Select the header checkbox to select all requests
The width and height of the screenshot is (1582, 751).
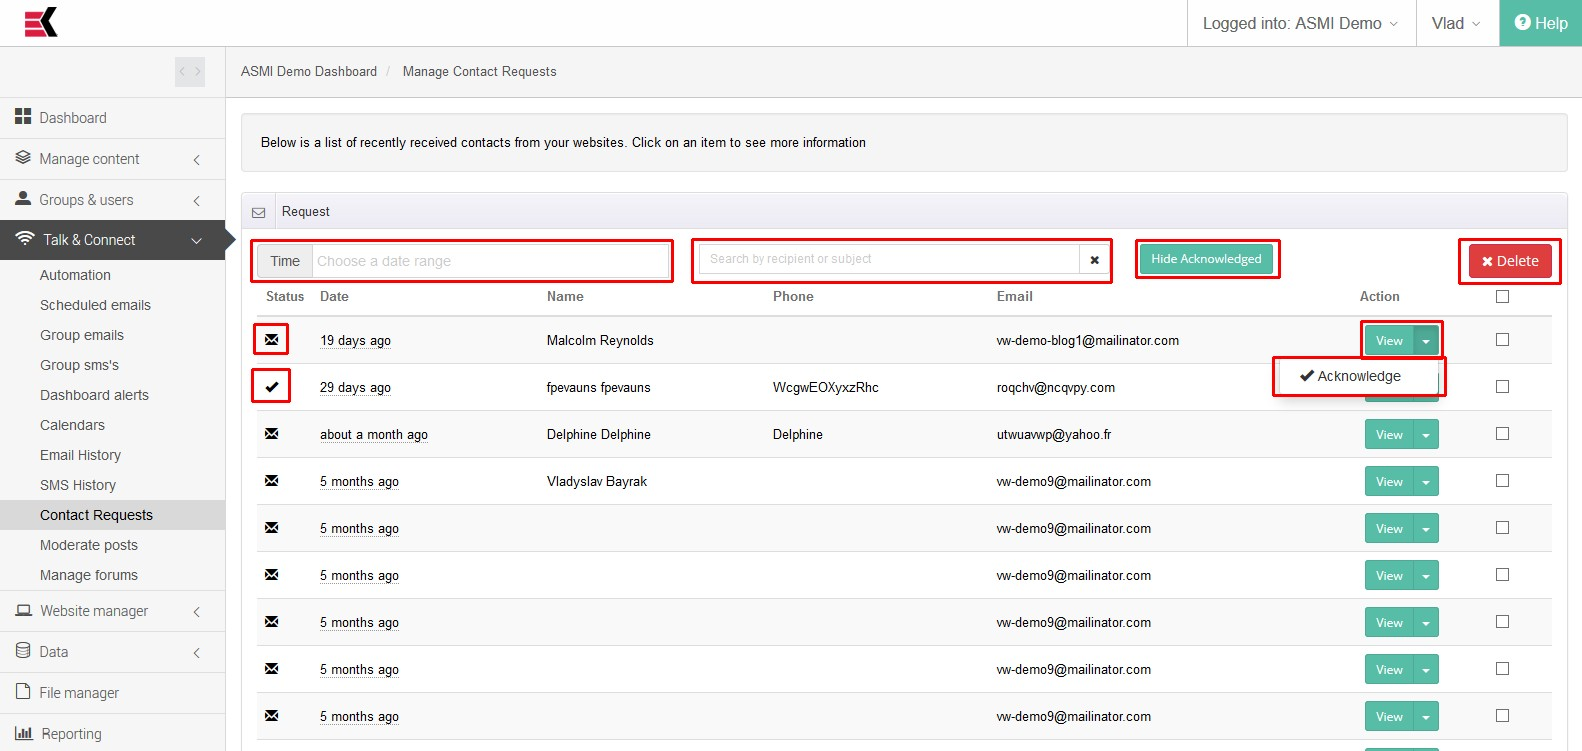[x=1502, y=296]
